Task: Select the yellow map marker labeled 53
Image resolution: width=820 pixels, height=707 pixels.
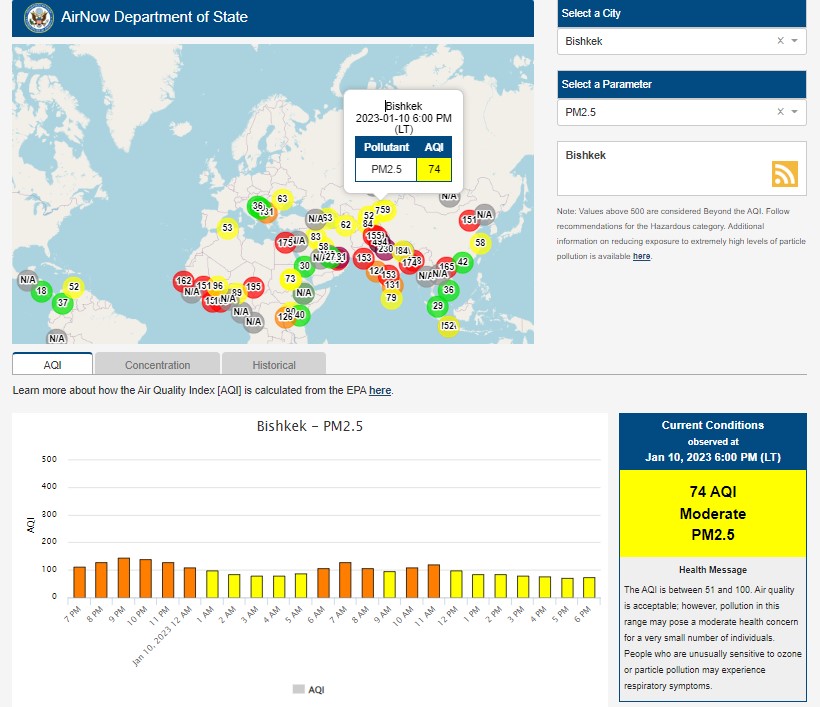Action: point(228,228)
